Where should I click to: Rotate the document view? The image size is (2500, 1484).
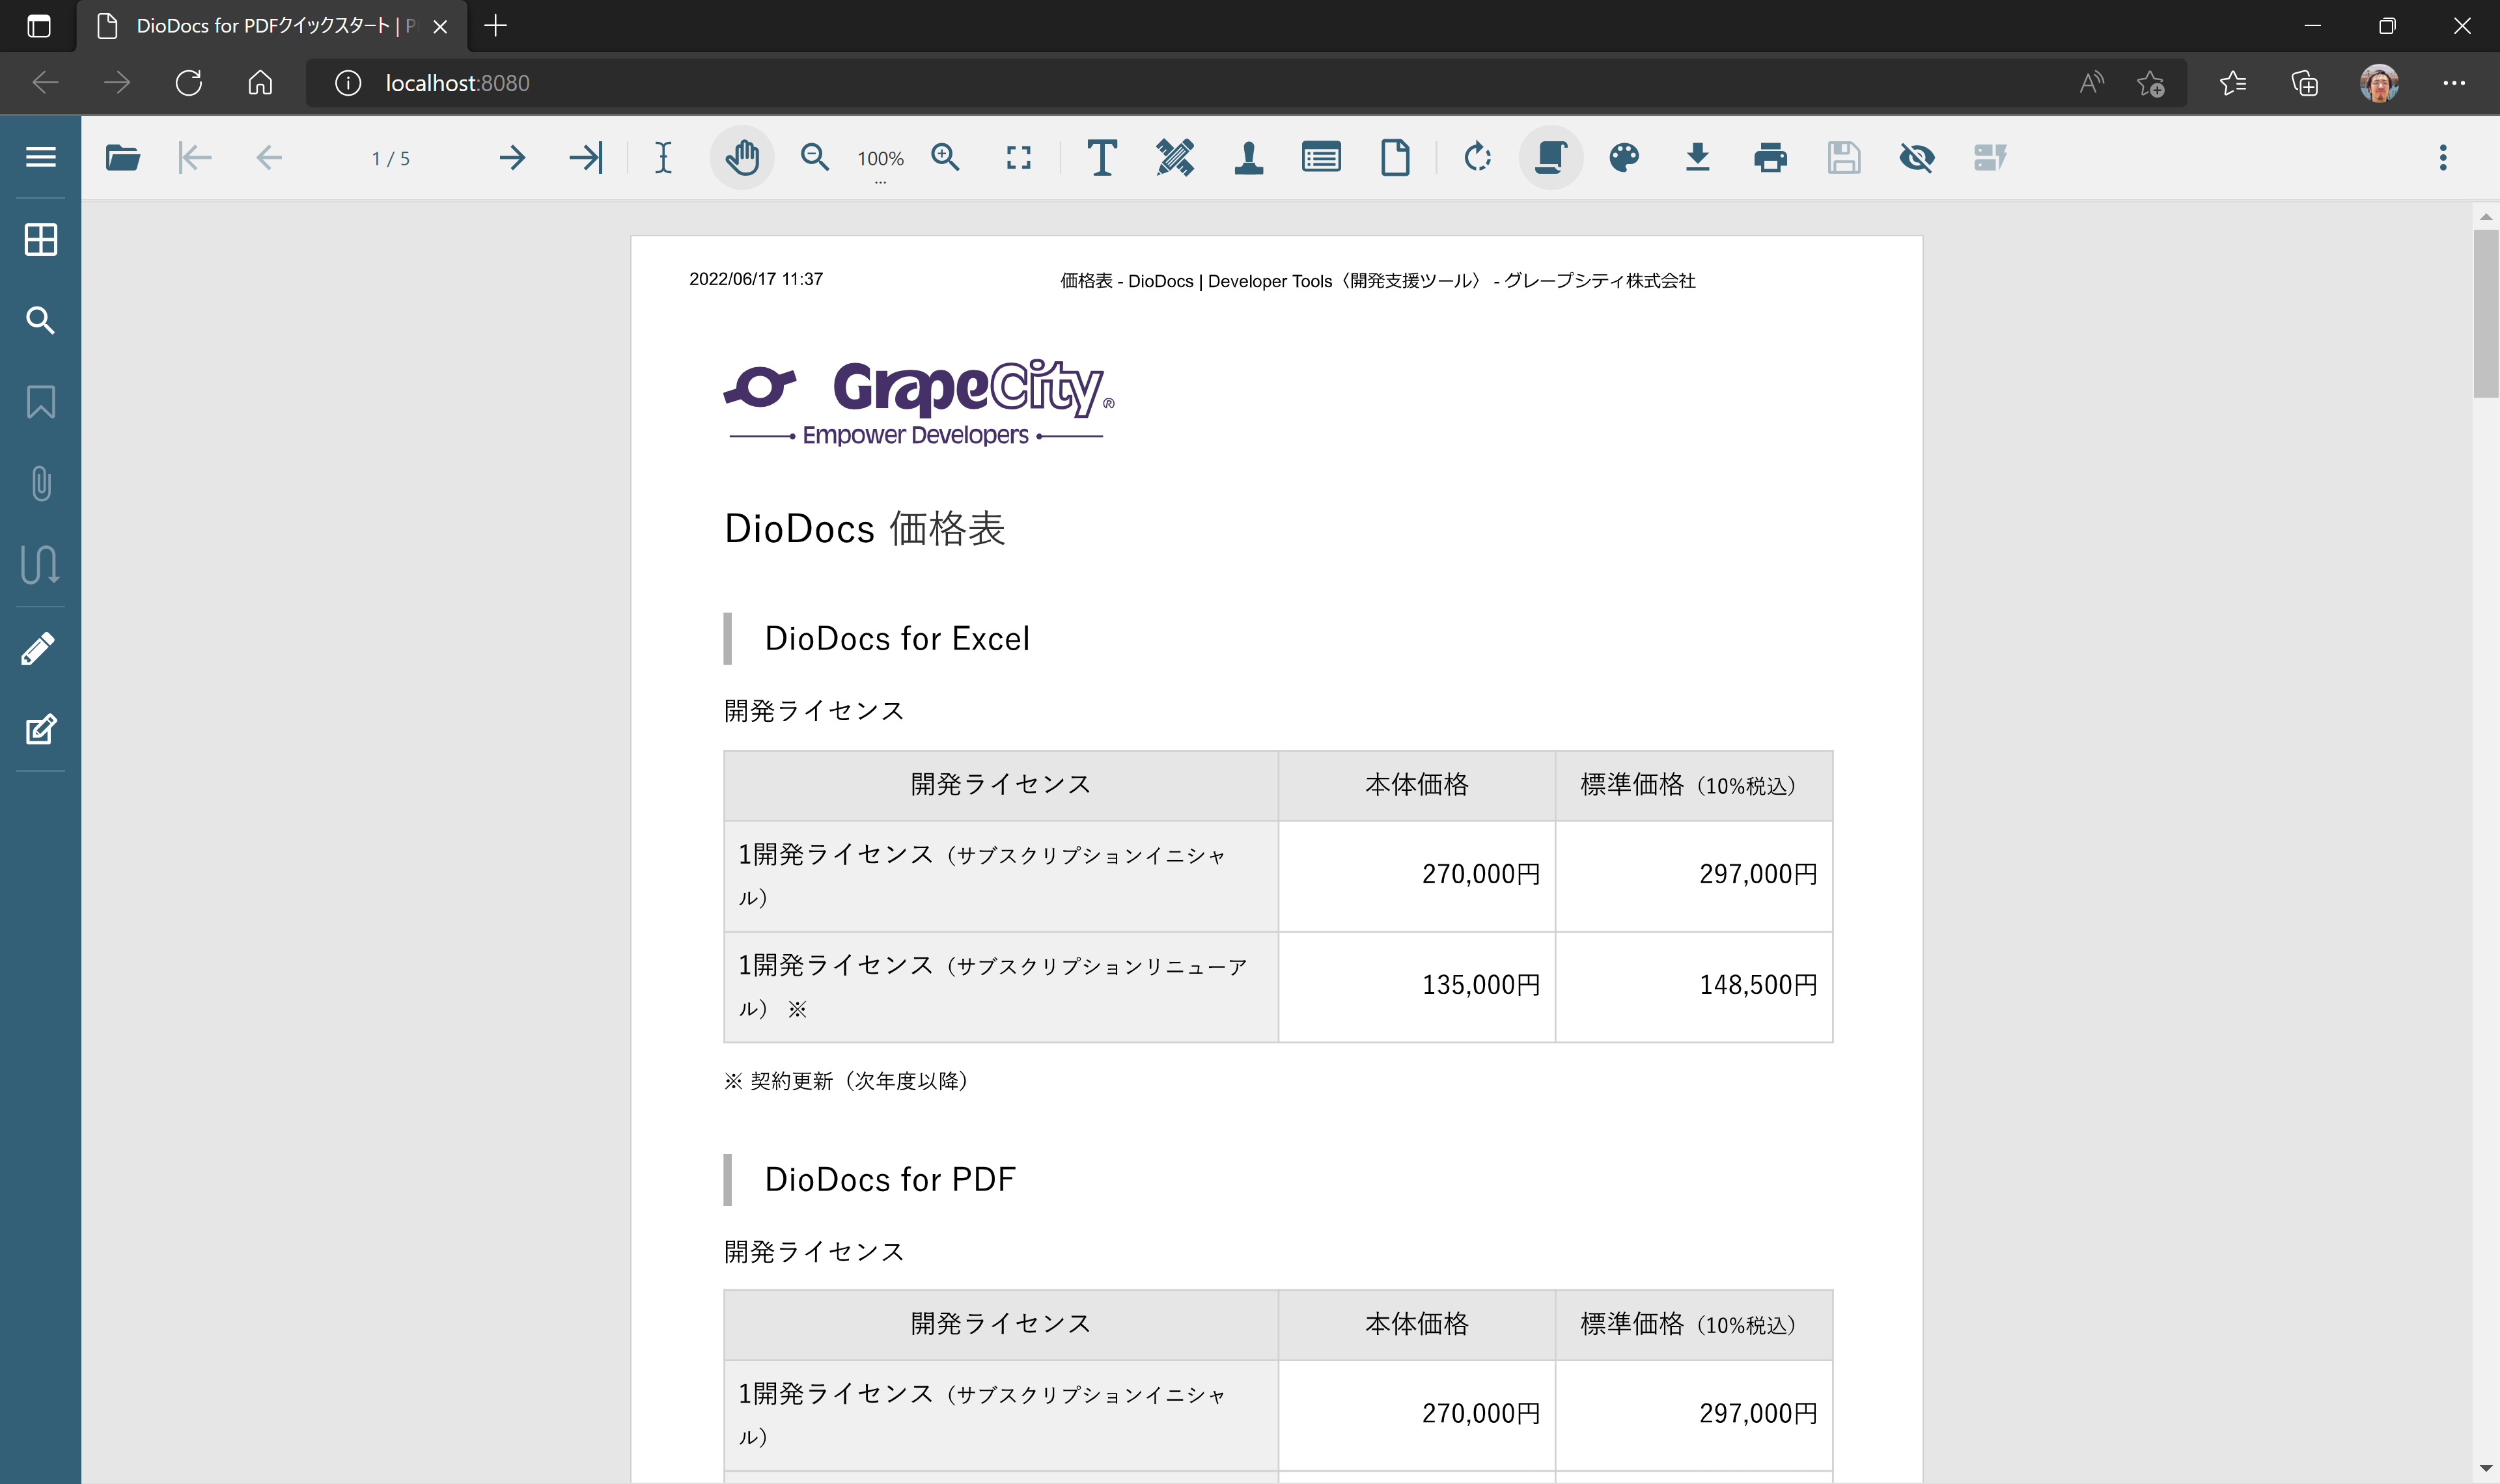coord(1477,157)
